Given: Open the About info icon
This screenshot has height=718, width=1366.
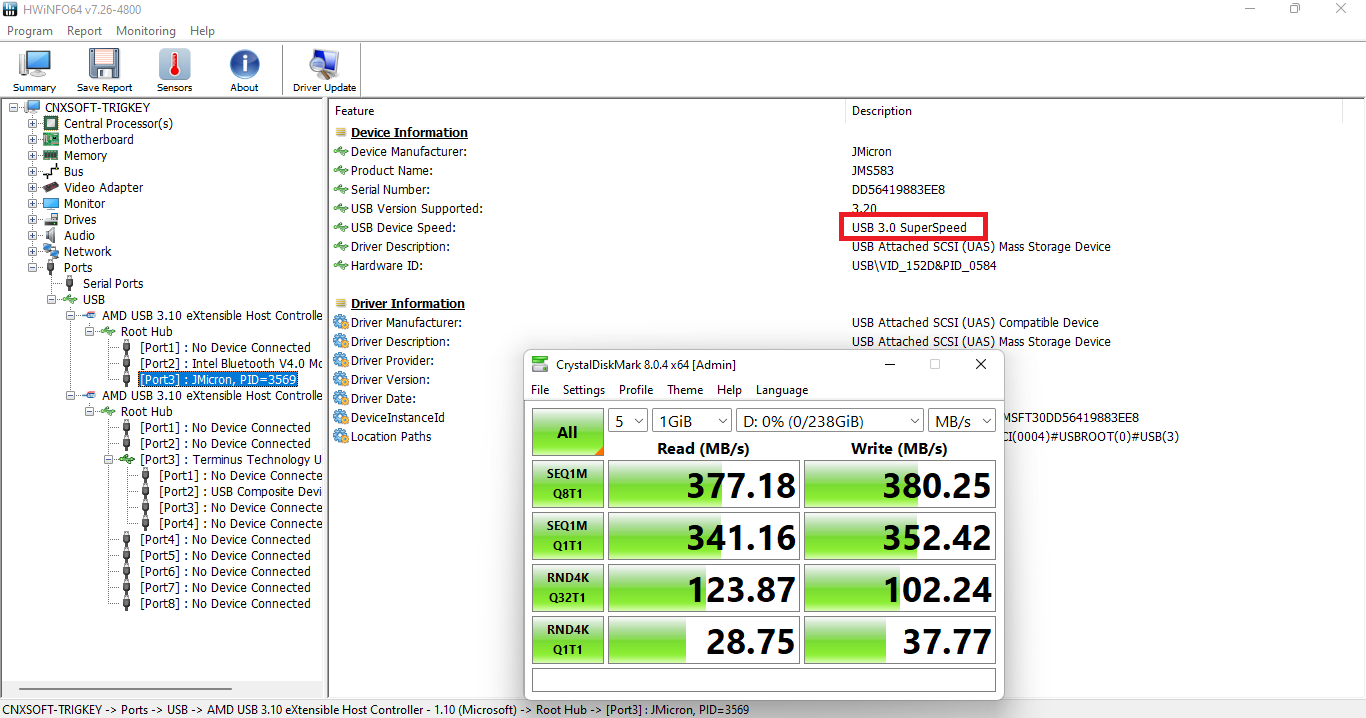Looking at the screenshot, I should pos(245,71).
